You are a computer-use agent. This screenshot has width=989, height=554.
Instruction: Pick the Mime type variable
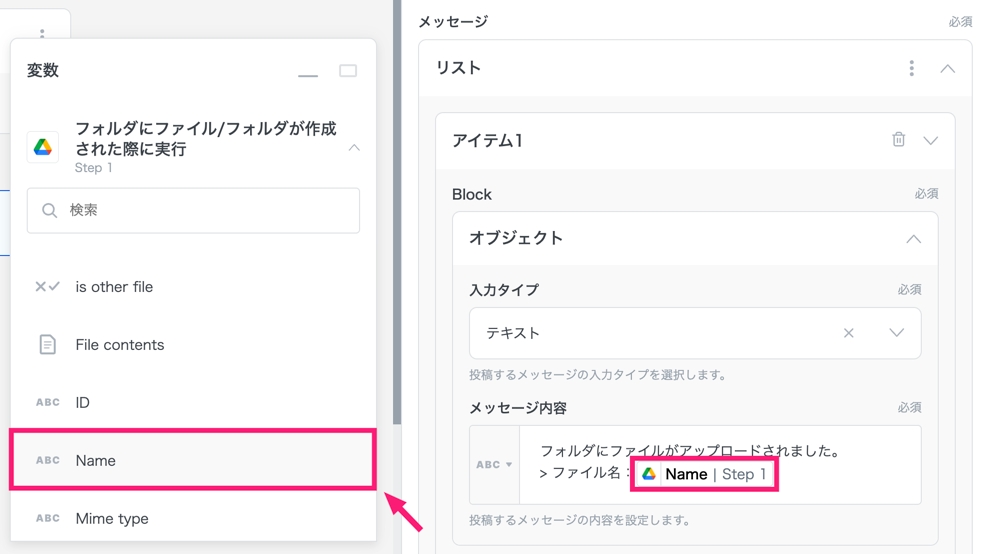click(112, 519)
